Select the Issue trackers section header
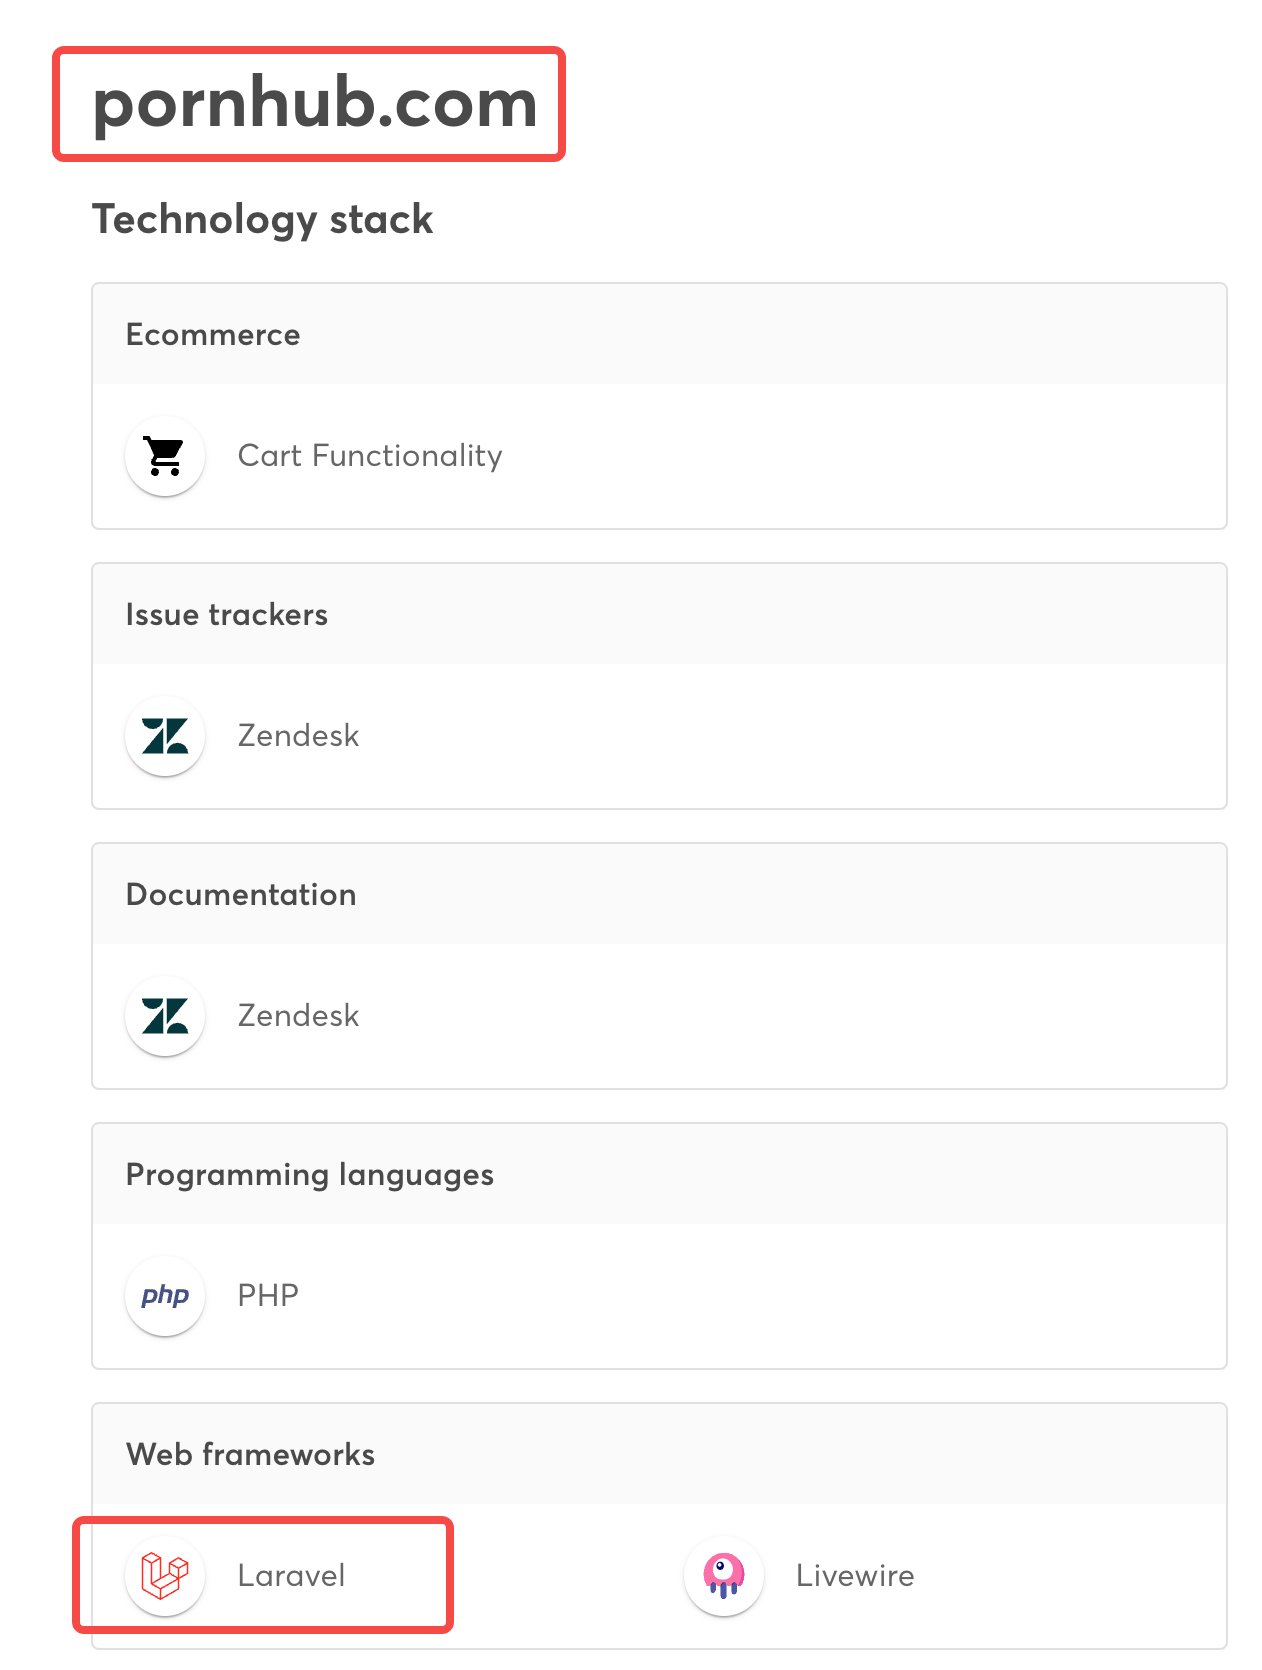The image size is (1262, 1670). coord(227,615)
